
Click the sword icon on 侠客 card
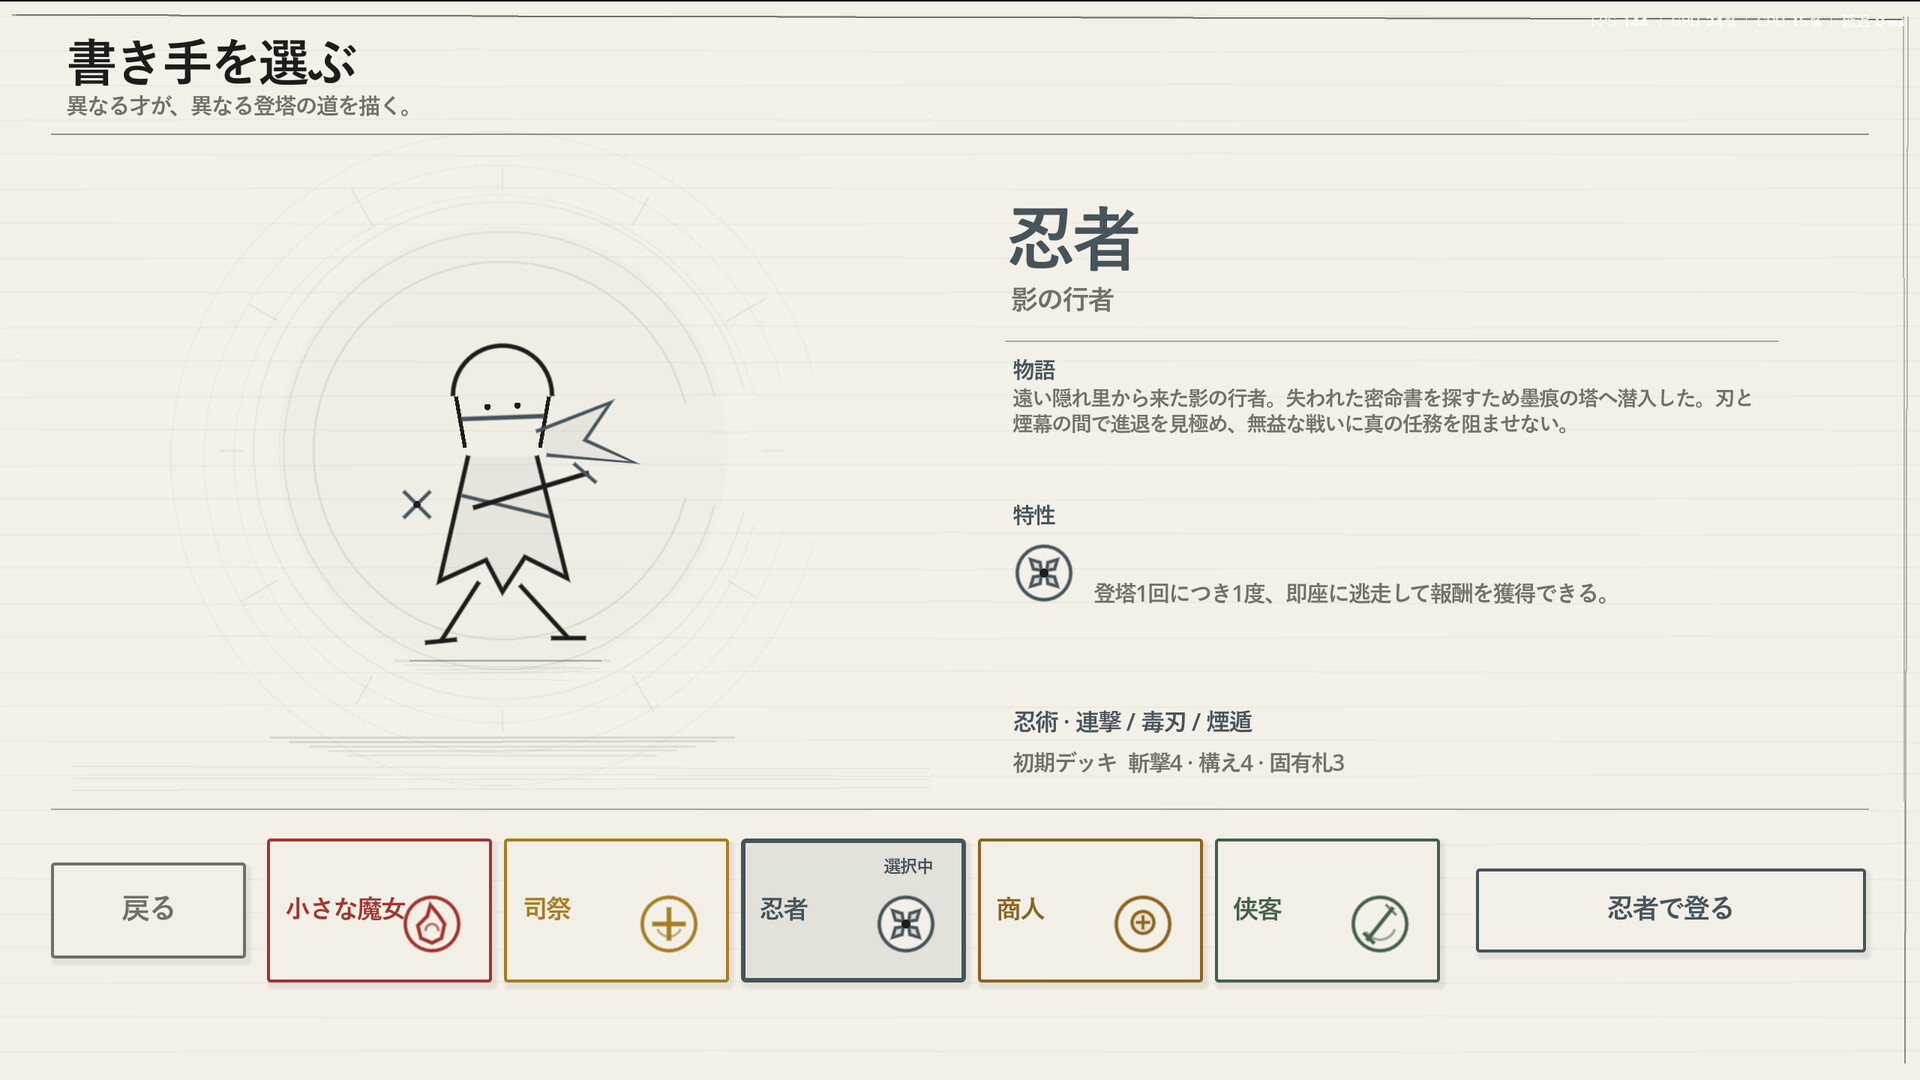tap(1380, 924)
